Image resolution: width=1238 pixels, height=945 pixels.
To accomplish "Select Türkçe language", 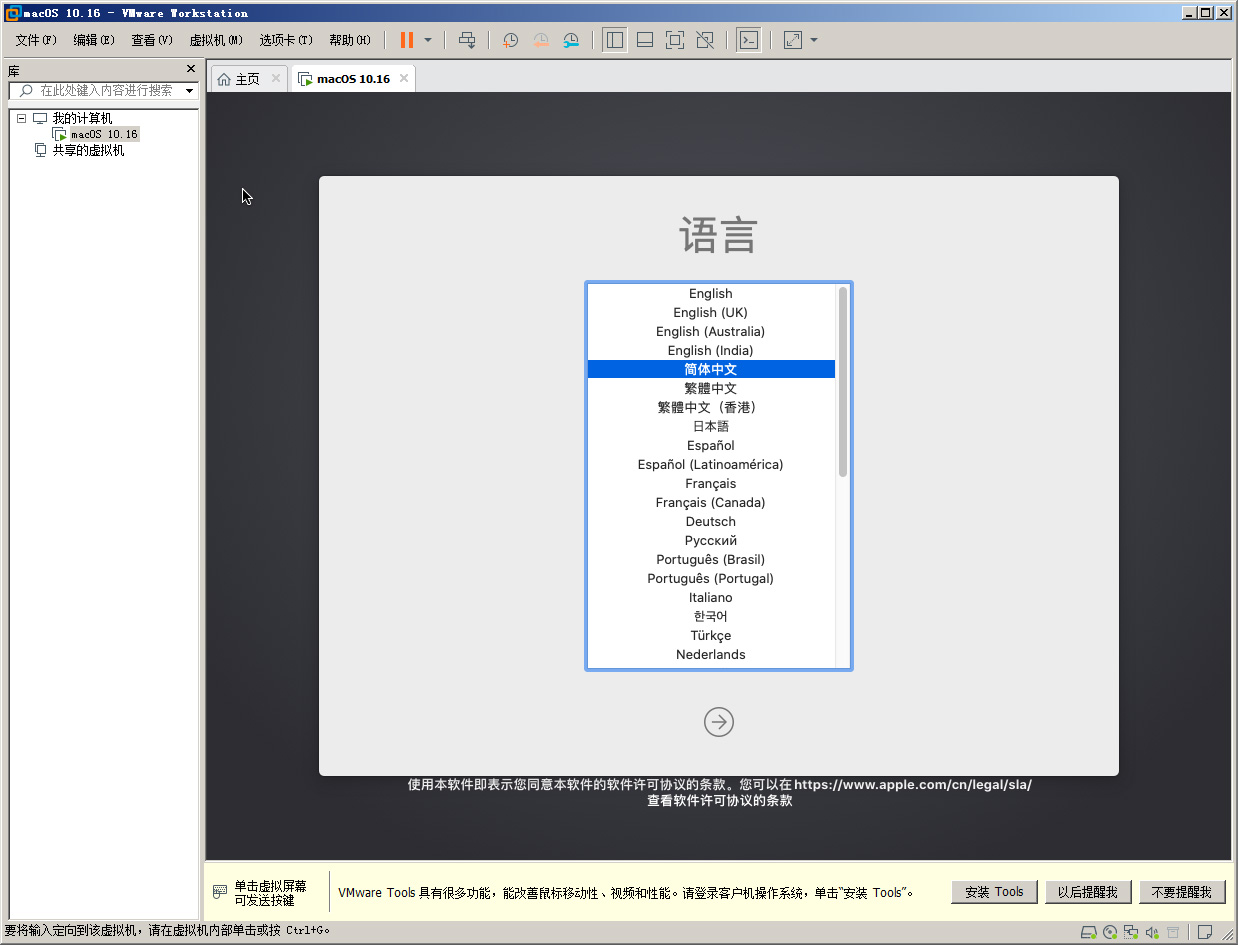I will pos(711,635).
